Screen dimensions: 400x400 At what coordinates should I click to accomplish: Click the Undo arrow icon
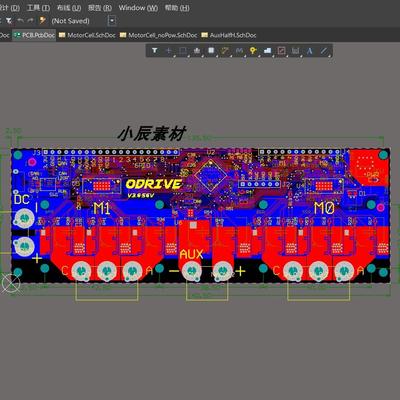point(21,21)
